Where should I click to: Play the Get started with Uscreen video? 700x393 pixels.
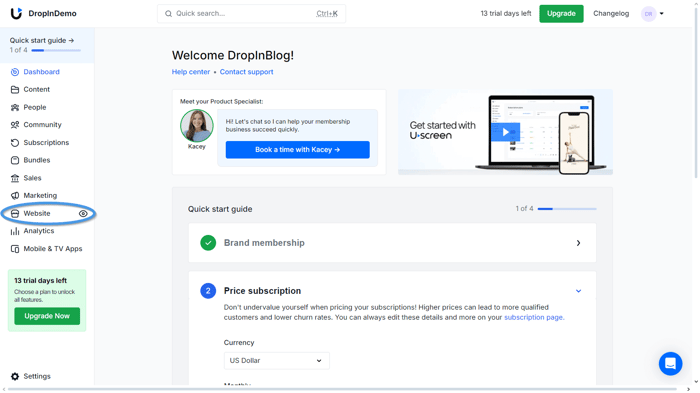coord(505,132)
